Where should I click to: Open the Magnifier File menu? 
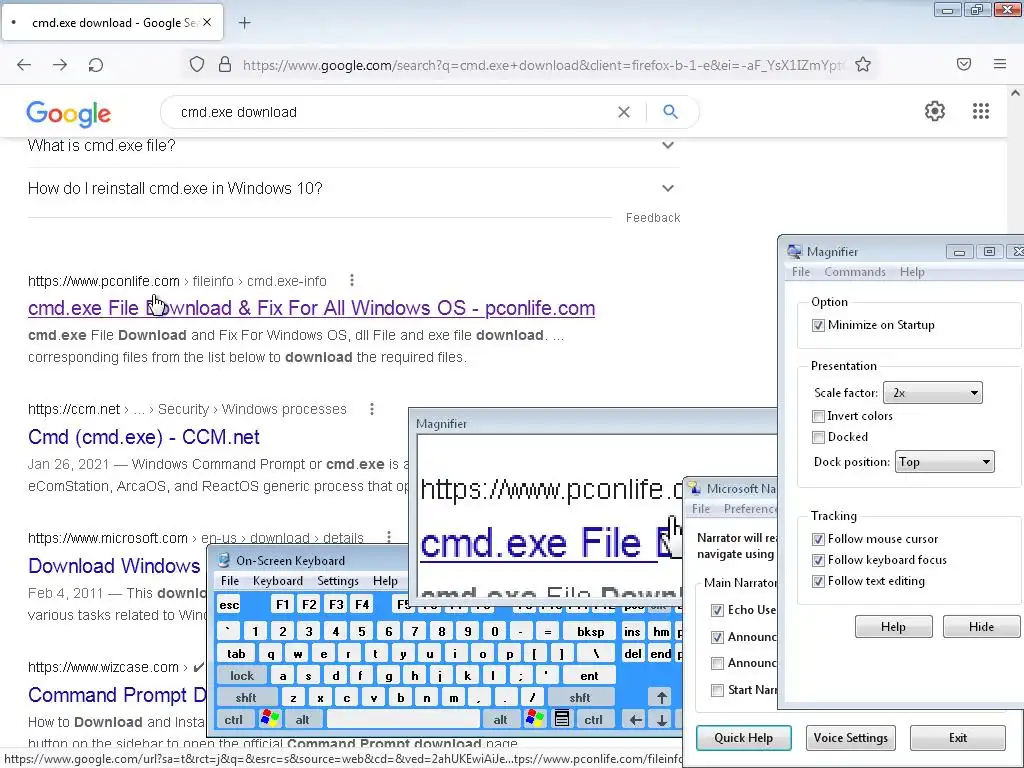801,272
